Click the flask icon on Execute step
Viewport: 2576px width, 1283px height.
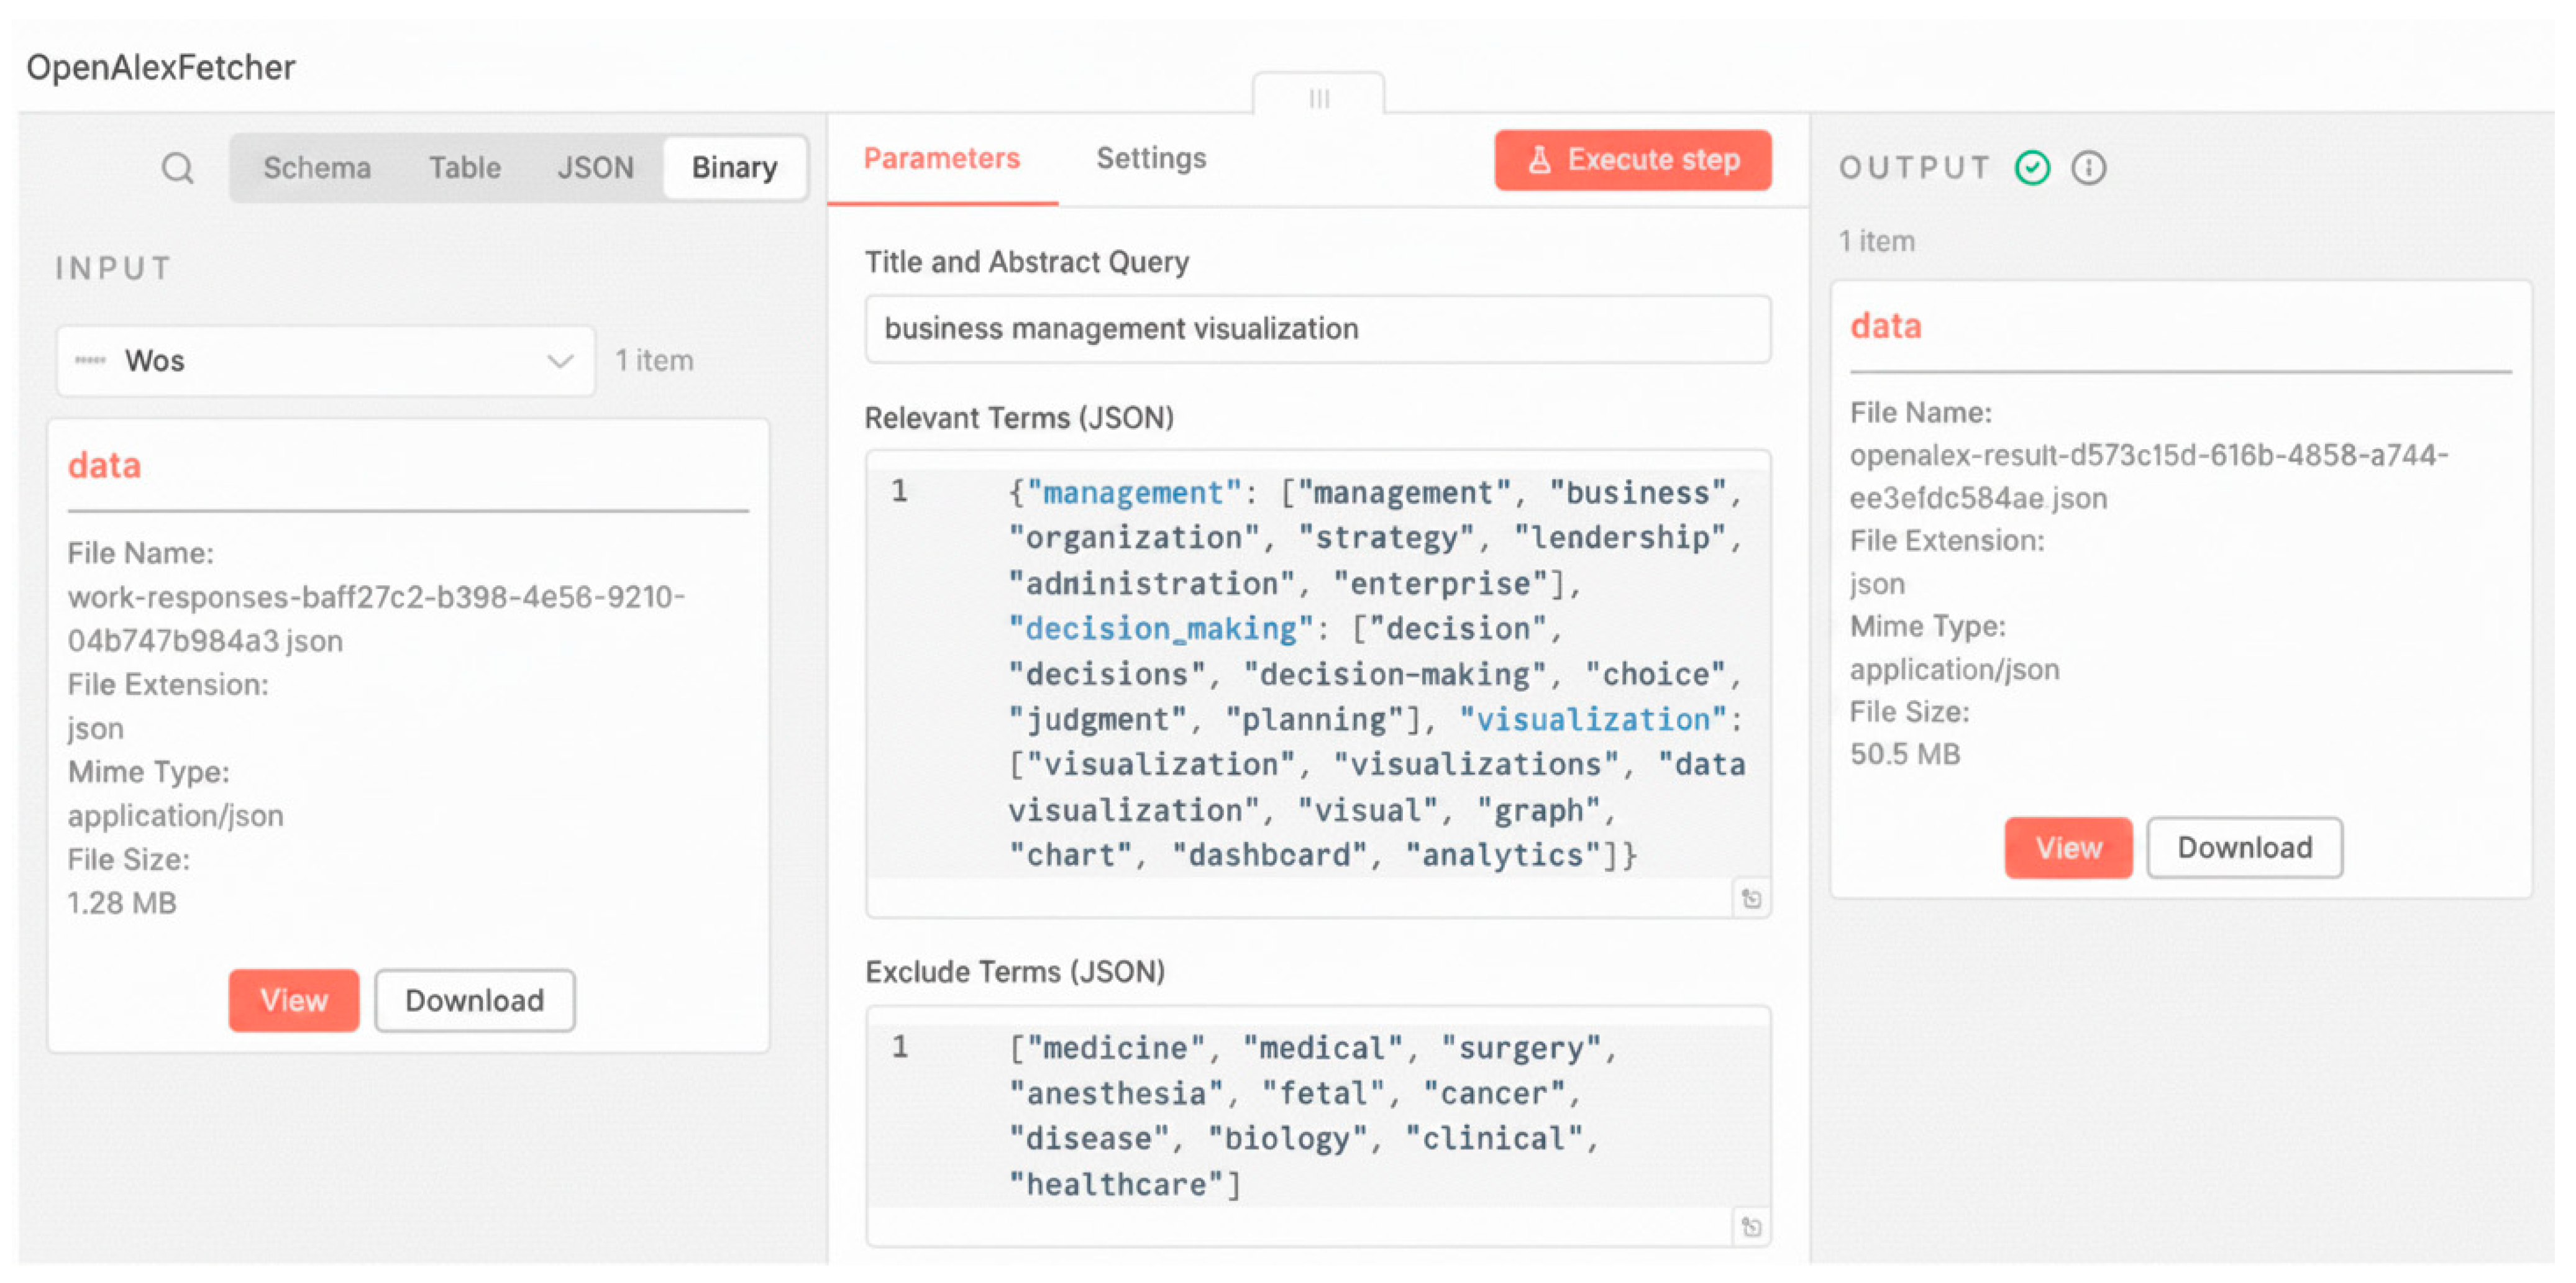(x=1540, y=160)
